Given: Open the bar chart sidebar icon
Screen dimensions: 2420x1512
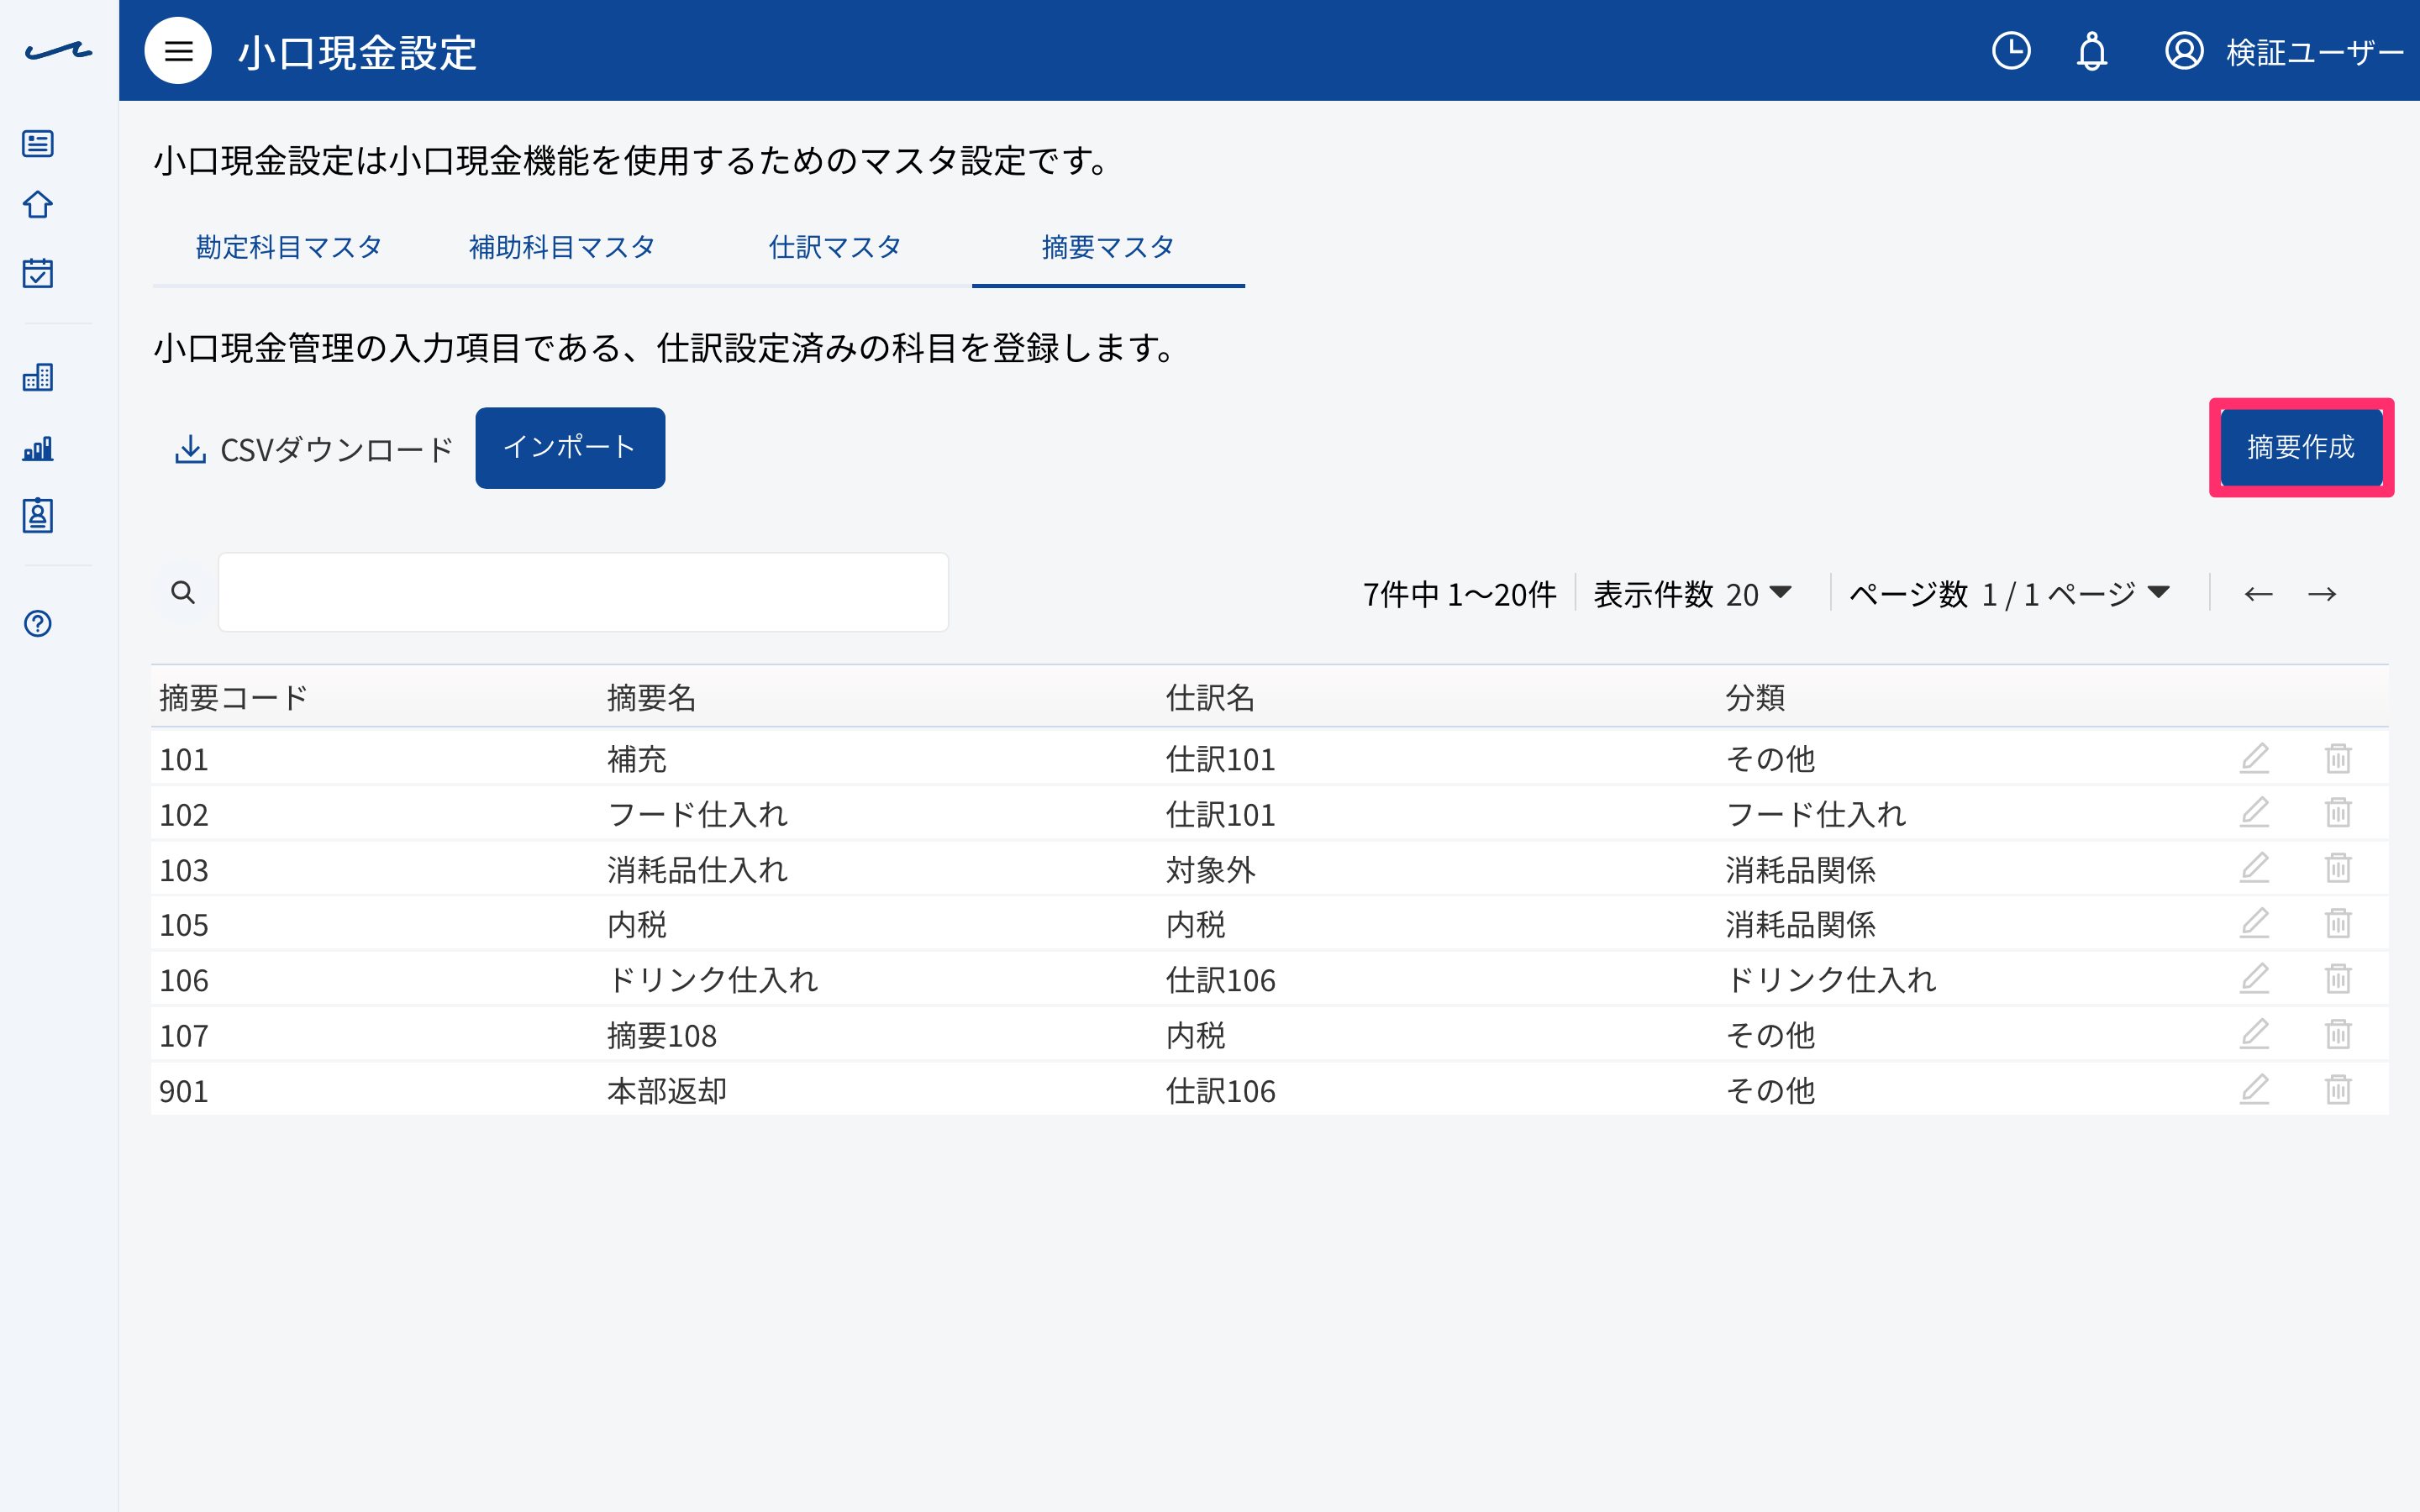Looking at the screenshot, I should (38, 448).
